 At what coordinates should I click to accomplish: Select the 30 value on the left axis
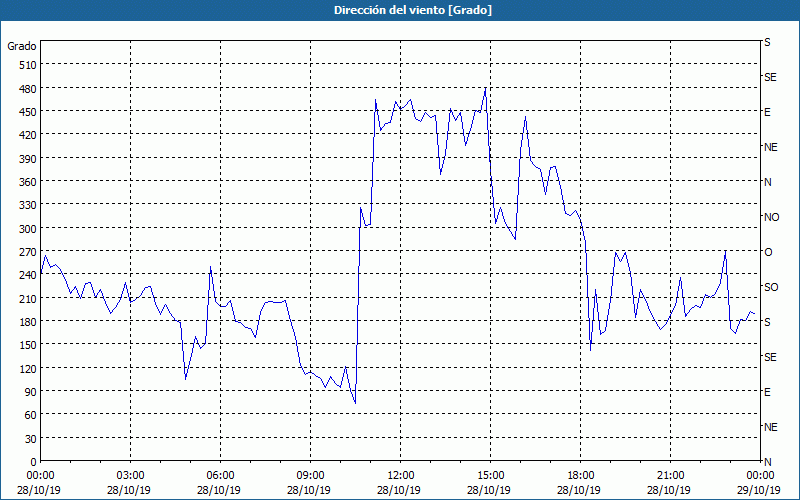pos(31,439)
